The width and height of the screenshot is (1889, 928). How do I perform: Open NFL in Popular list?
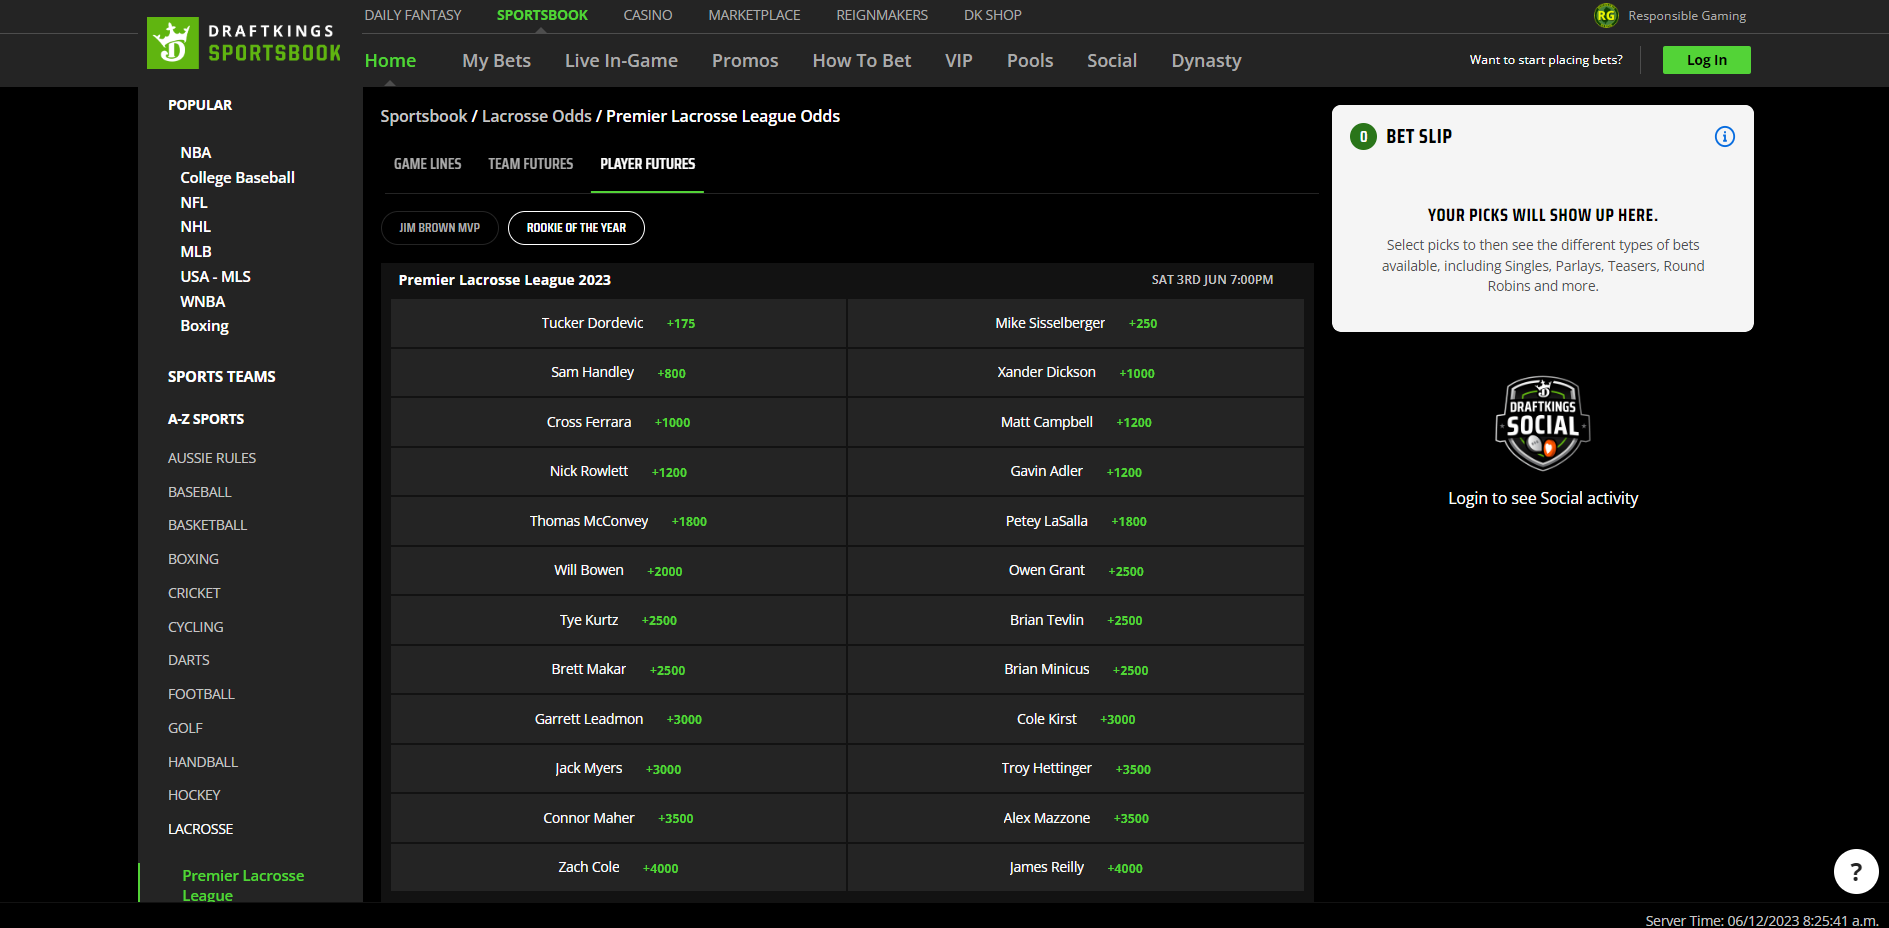194,203
